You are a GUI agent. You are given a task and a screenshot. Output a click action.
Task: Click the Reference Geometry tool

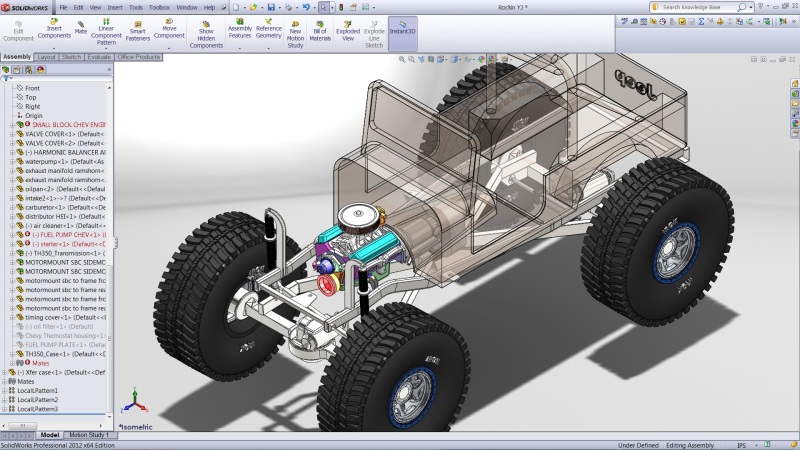click(x=268, y=29)
